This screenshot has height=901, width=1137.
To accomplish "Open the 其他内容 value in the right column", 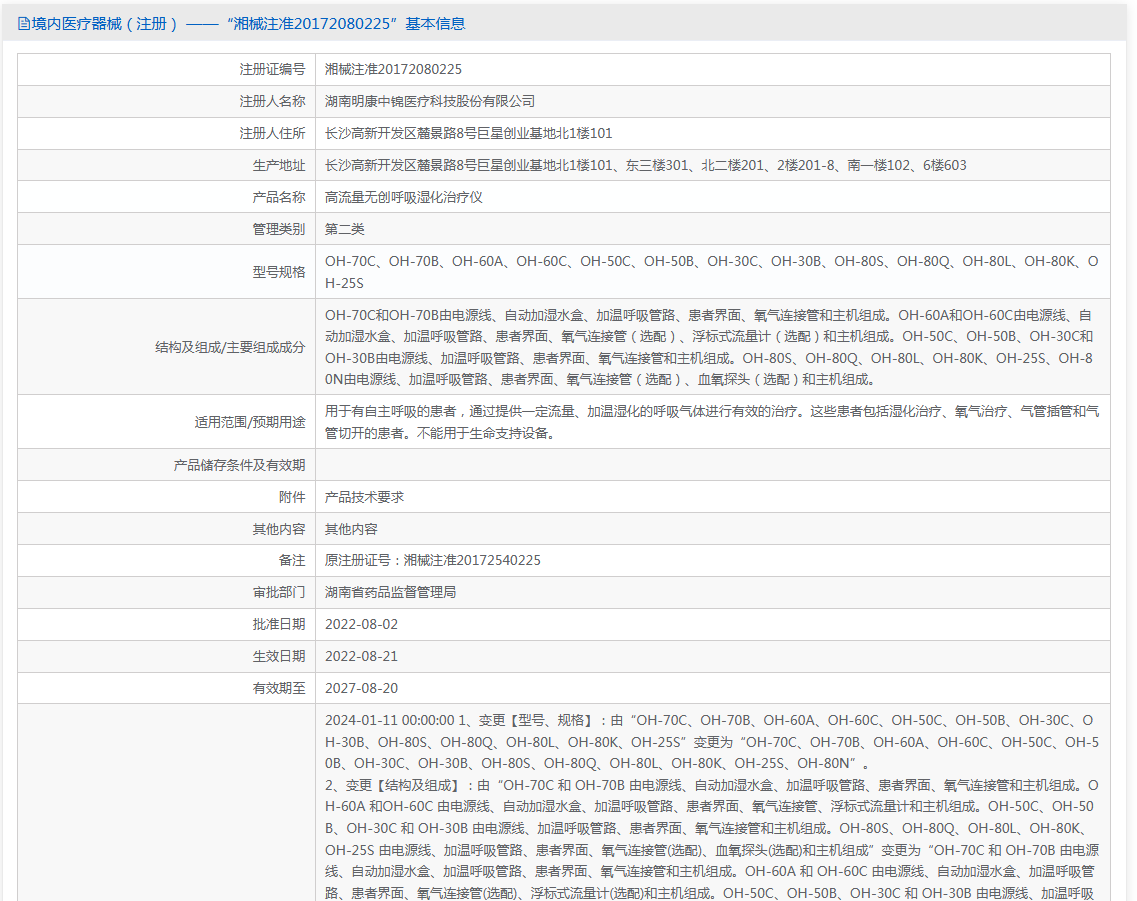I will (x=351, y=529).
